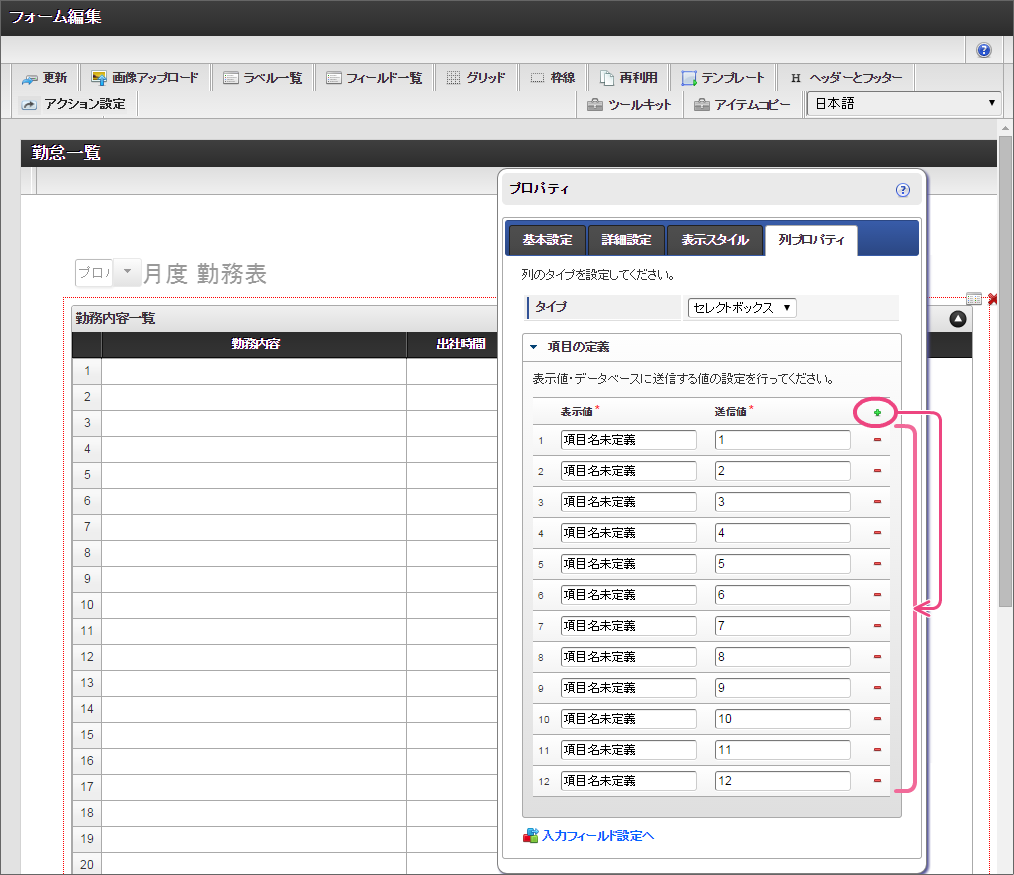Click the 送信値 field in row 7
Viewport: 1014px width, 875px height.
pyautogui.click(x=782, y=626)
